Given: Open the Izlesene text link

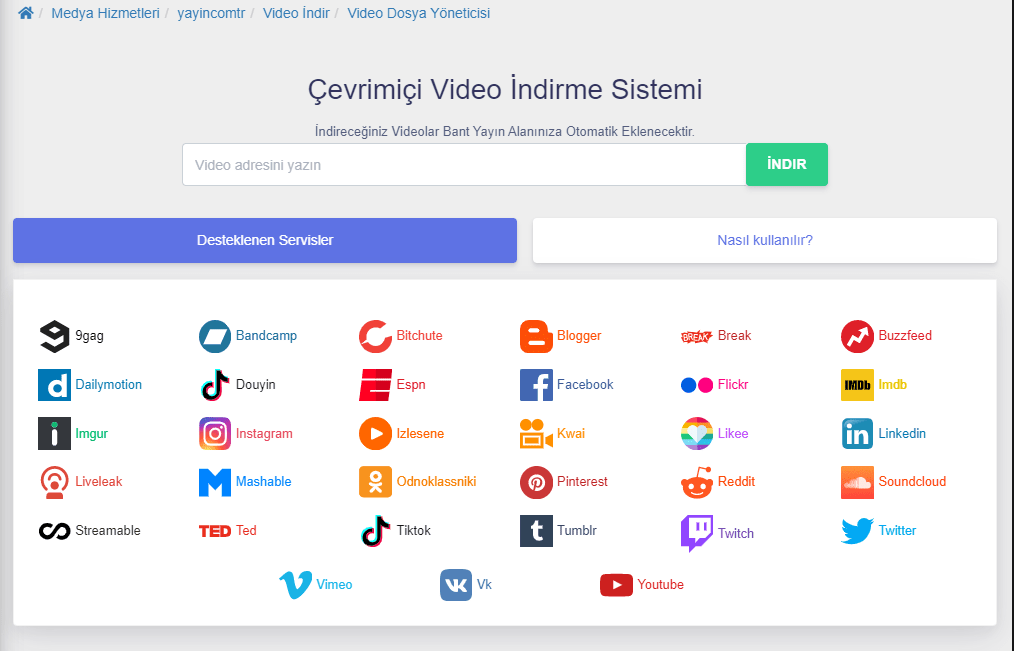Looking at the screenshot, I should (420, 434).
